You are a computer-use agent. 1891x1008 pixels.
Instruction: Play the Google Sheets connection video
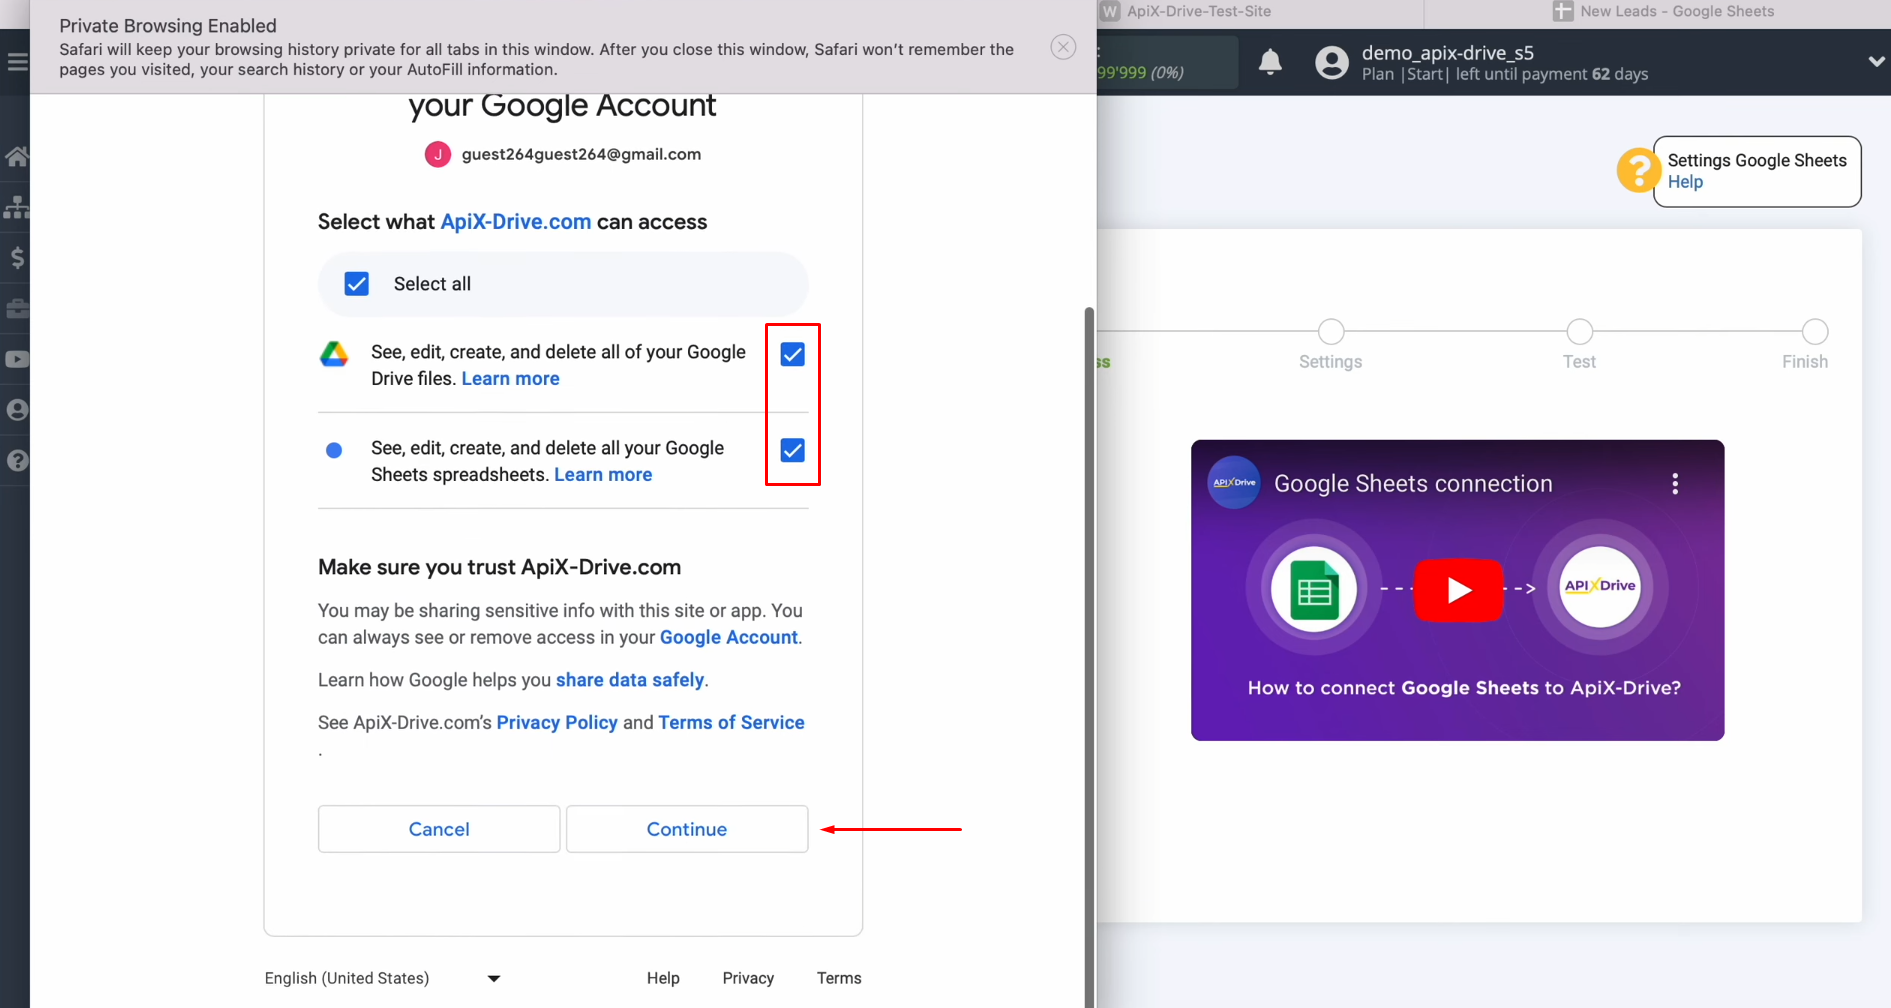click(x=1458, y=590)
